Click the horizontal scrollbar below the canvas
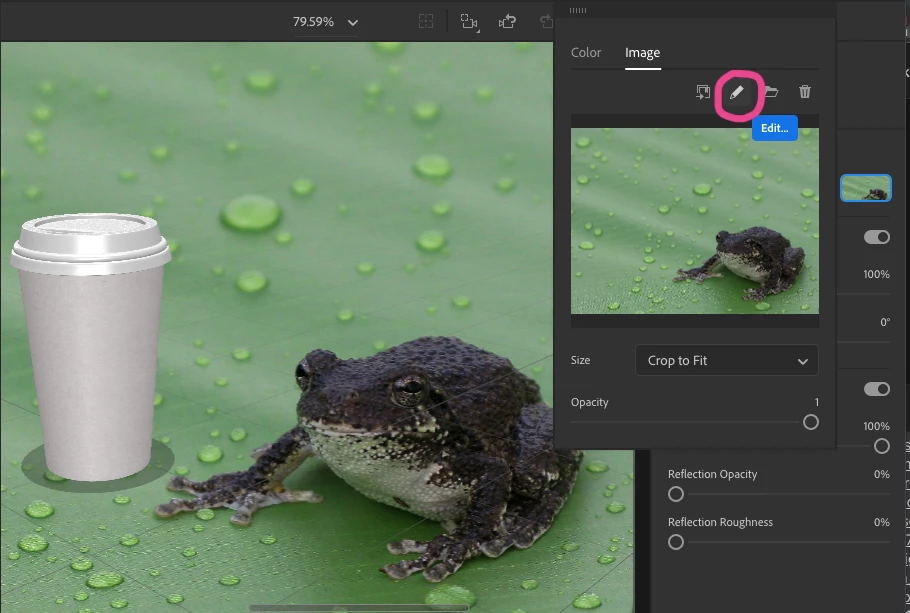910x613 pixels. [359, 608]
